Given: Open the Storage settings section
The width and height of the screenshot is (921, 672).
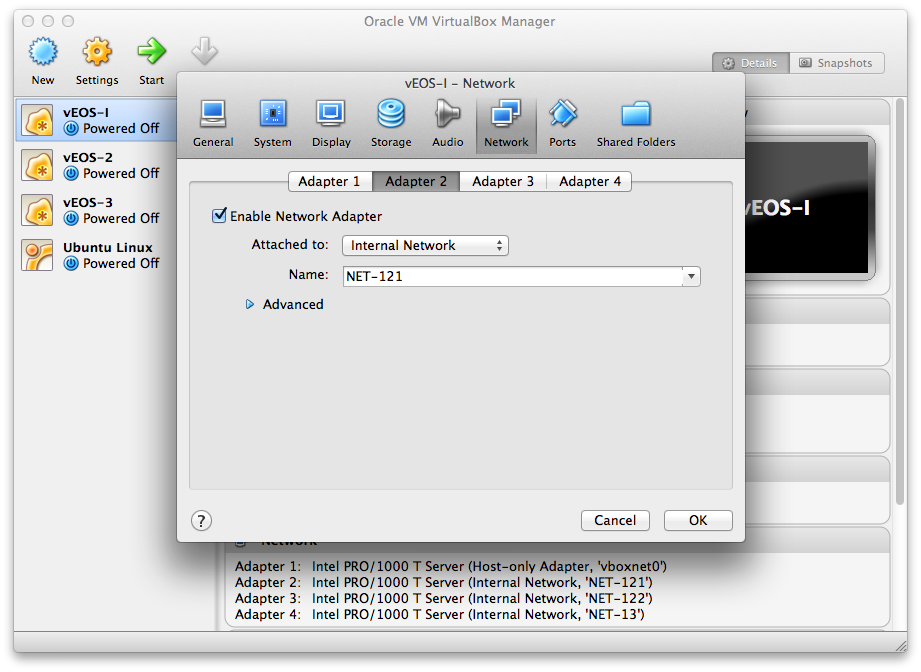Looking at the screenshot, I should pyautogui.click(x=391, y=123).
